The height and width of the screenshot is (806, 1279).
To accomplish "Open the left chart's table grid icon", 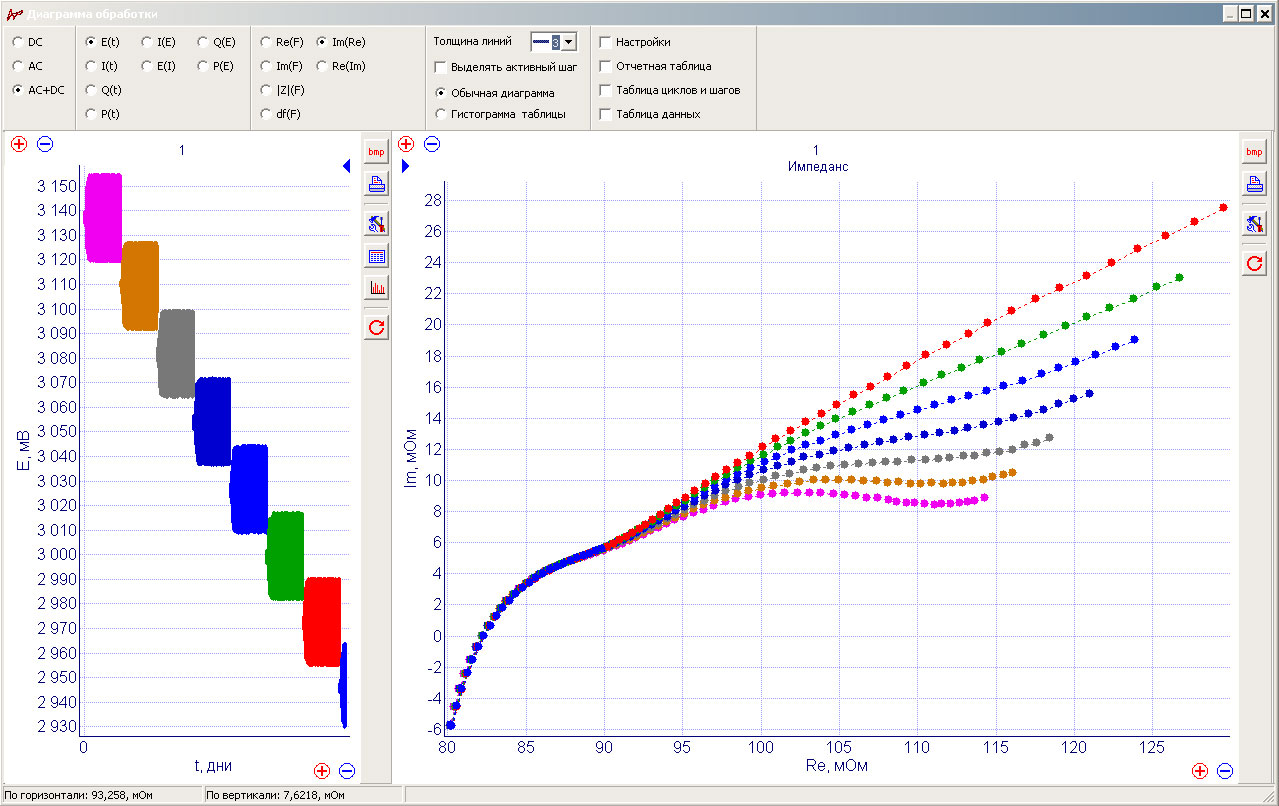I will 376,256.
